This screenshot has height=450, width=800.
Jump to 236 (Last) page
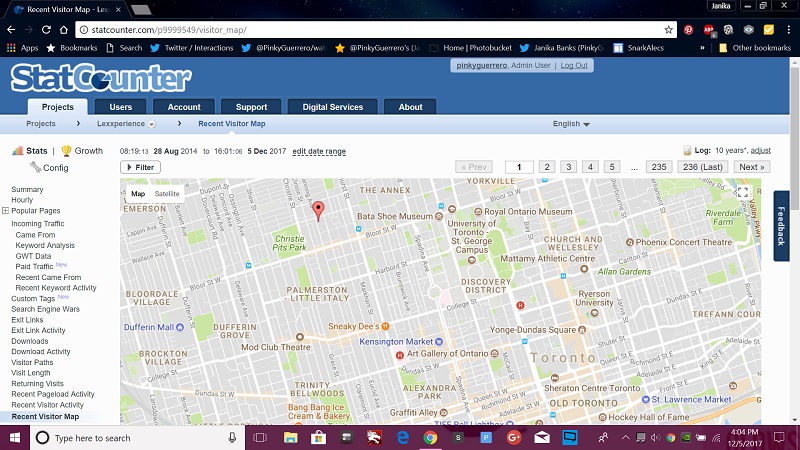coord(703,167)
